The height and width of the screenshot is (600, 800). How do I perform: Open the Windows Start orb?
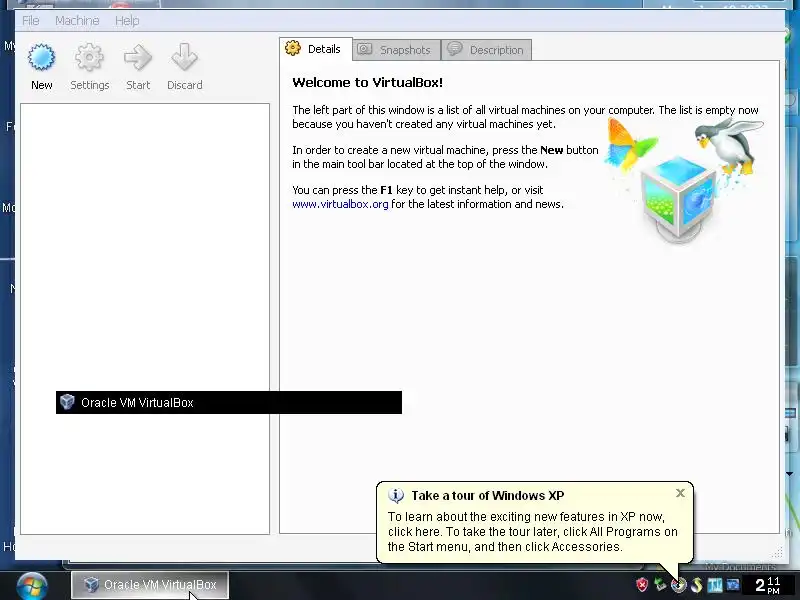(x=32, y=585)
